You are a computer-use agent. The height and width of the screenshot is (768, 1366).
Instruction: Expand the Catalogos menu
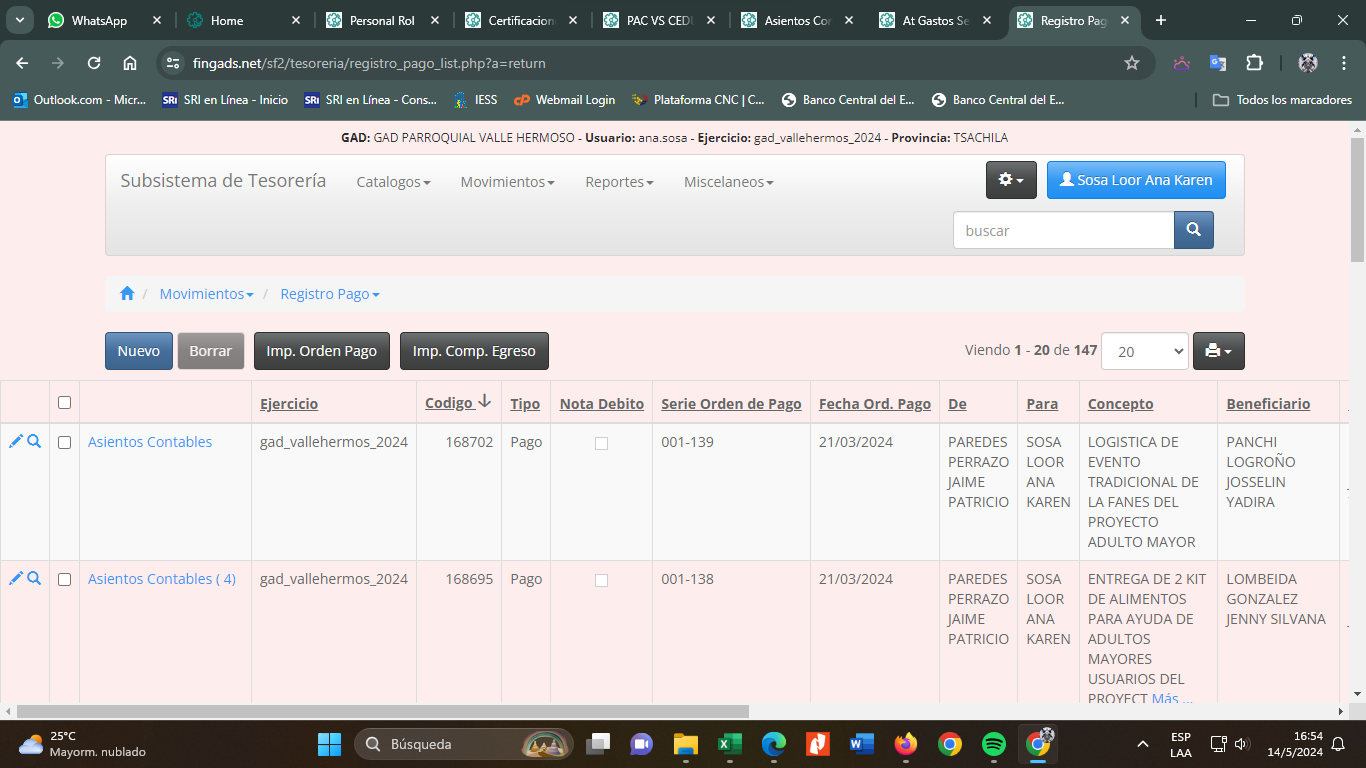(x=393, y=182)
